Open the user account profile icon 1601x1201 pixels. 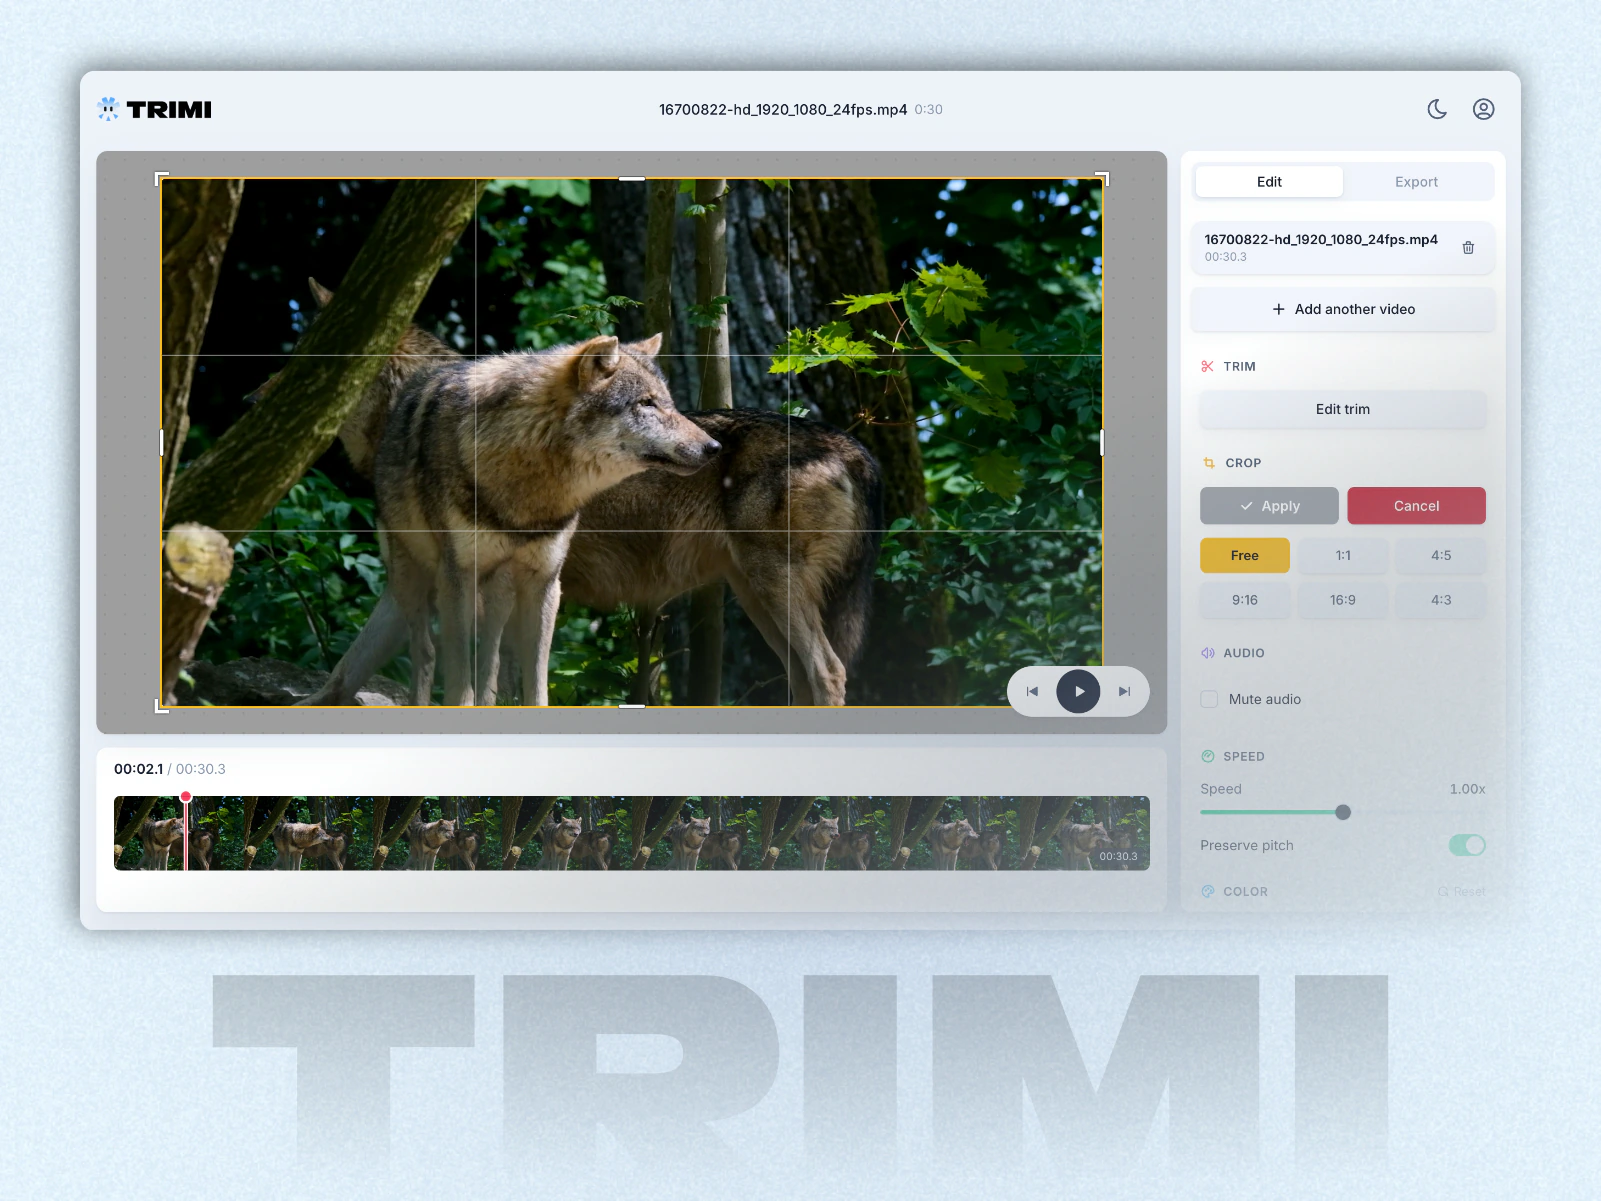tap(1484, 109)
